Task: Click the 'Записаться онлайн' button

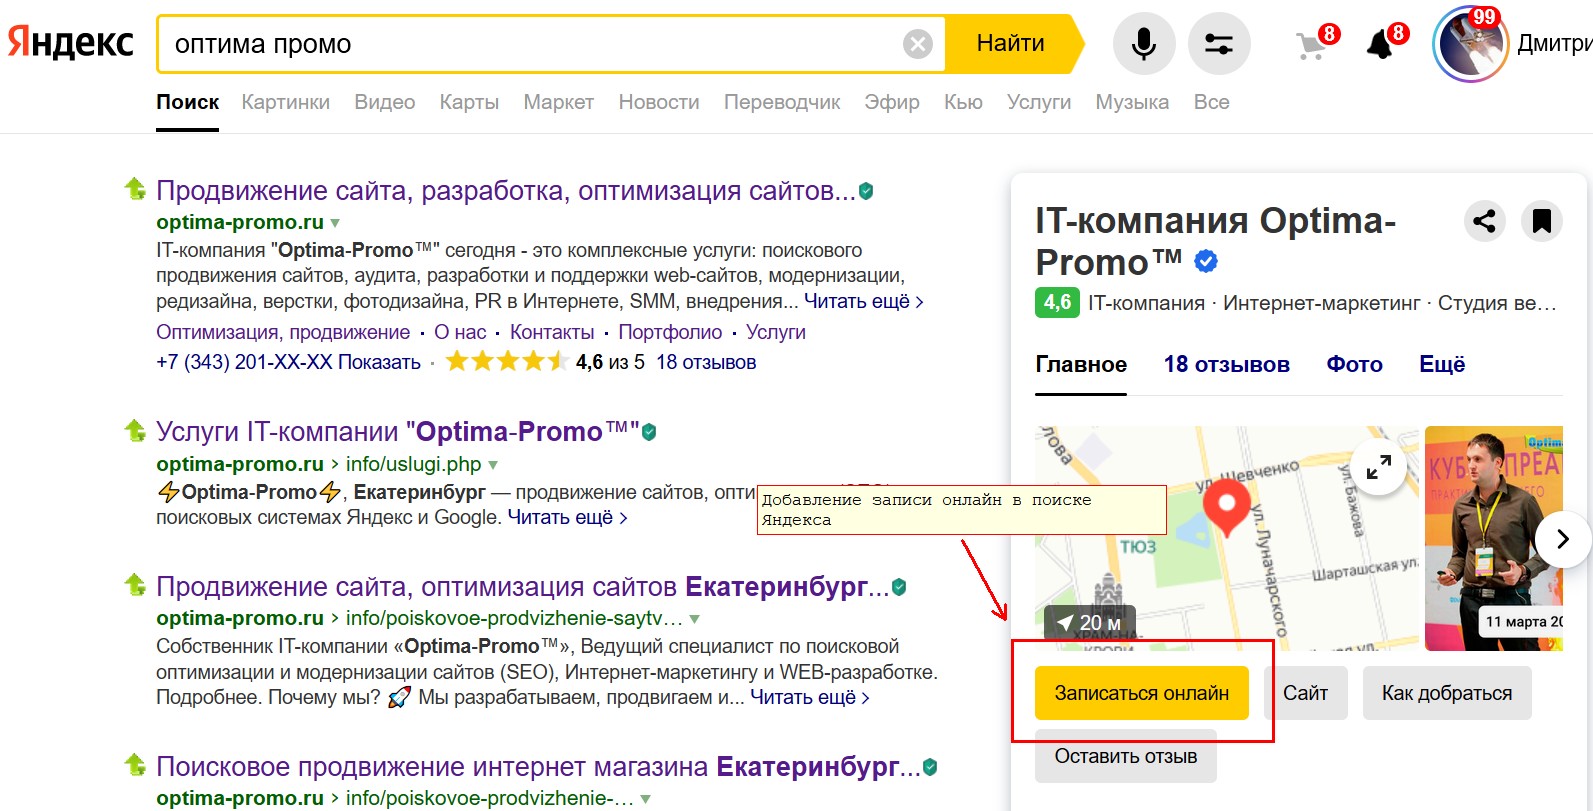Action: [x=1142, y=693]
